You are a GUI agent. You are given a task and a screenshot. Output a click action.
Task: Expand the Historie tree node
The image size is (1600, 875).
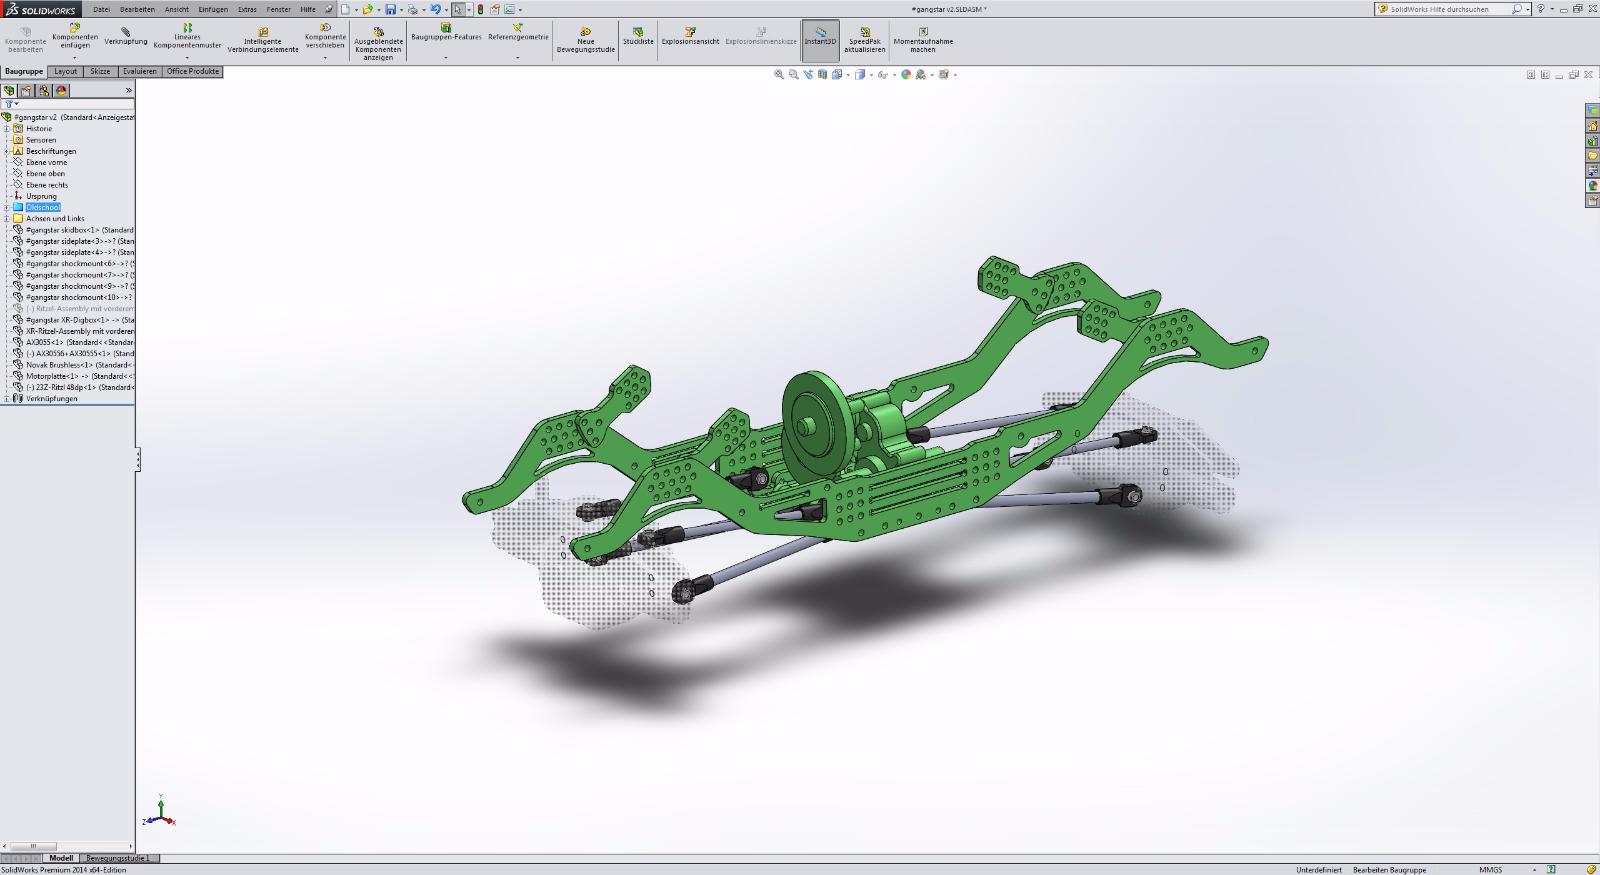click(x=6, y=129)
